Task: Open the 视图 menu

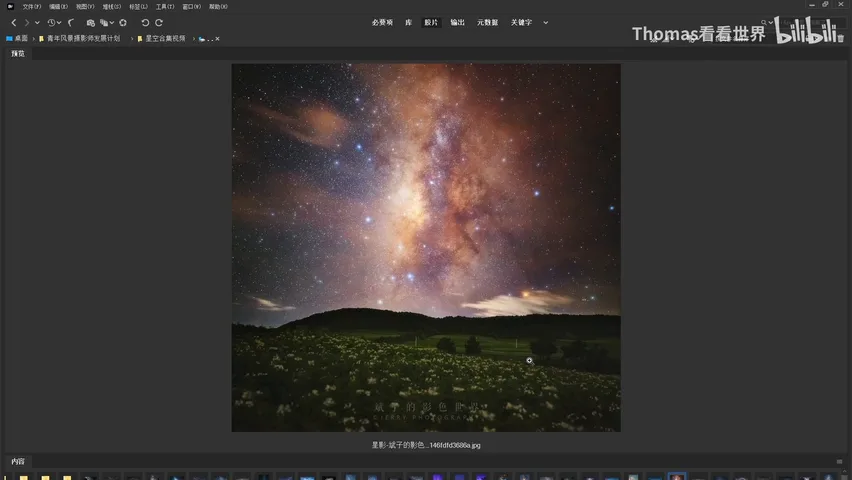Action: point(85,7)
